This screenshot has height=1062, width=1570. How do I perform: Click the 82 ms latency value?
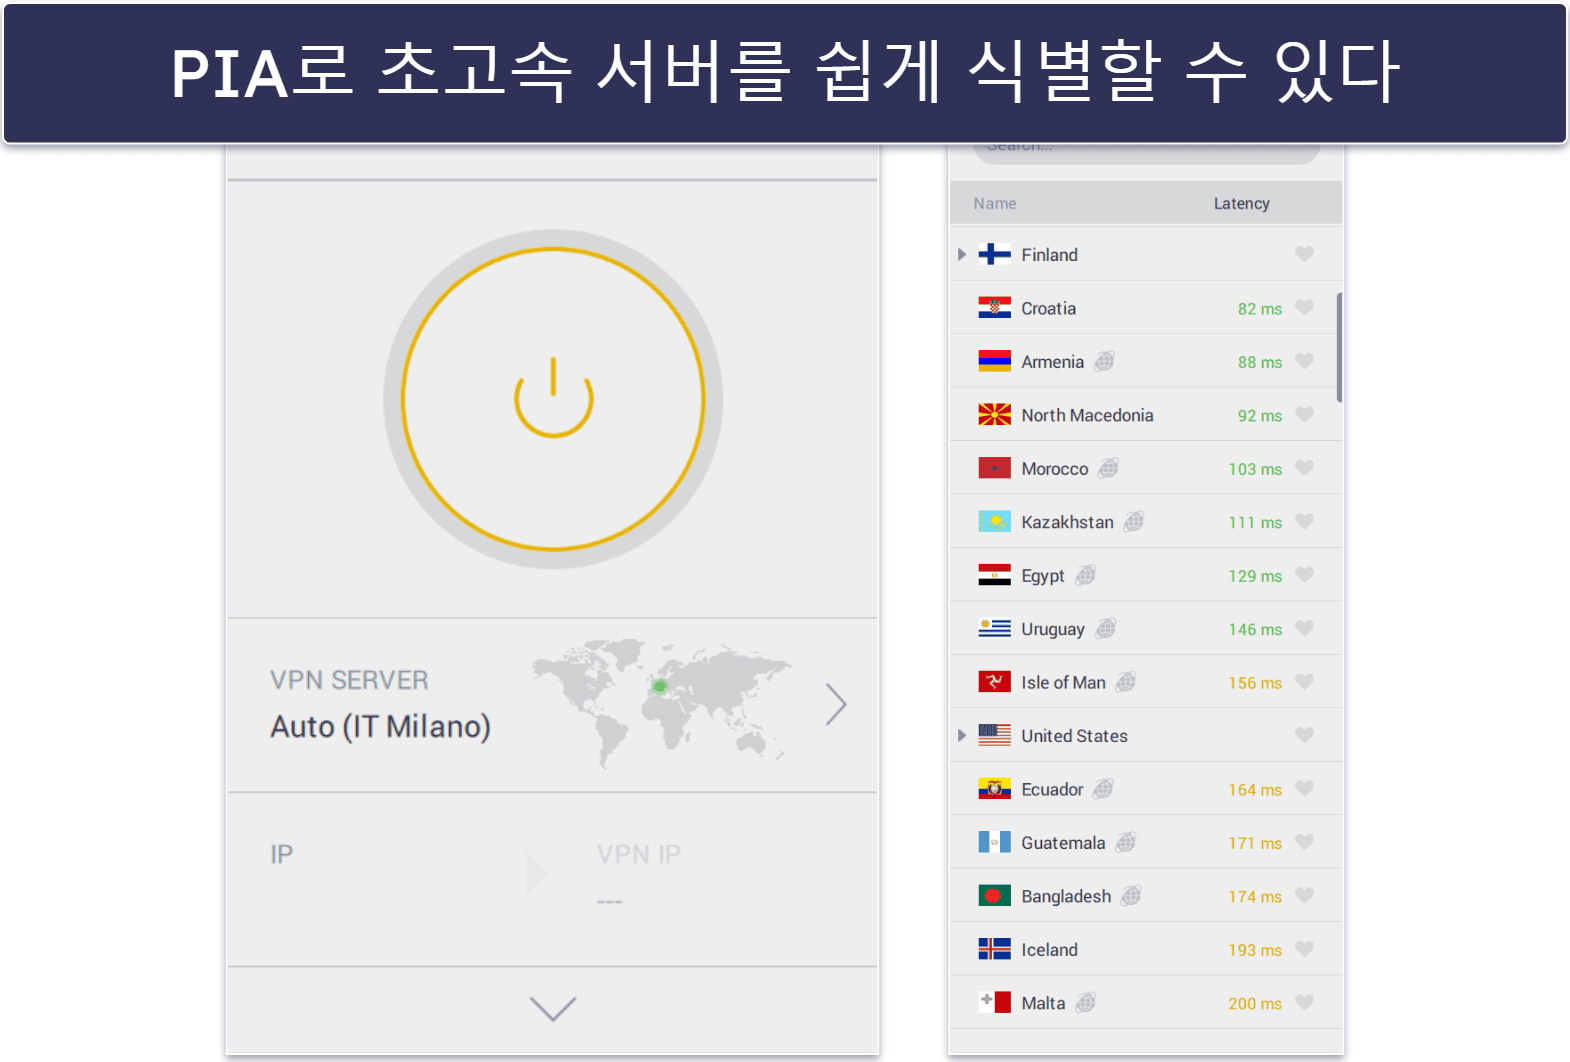(1259, 309)
